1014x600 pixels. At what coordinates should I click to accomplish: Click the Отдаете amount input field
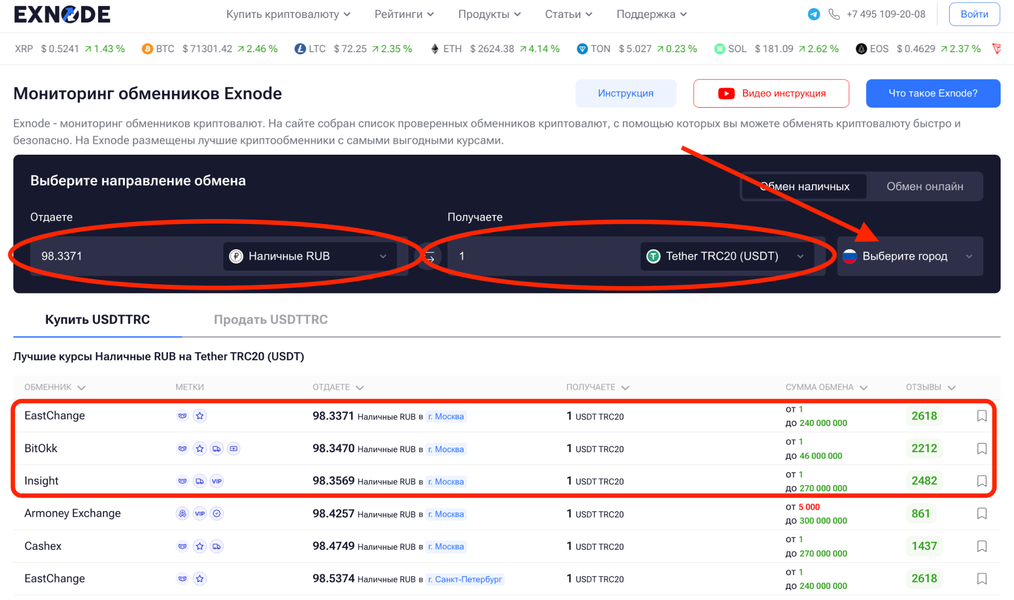point(120,257)
